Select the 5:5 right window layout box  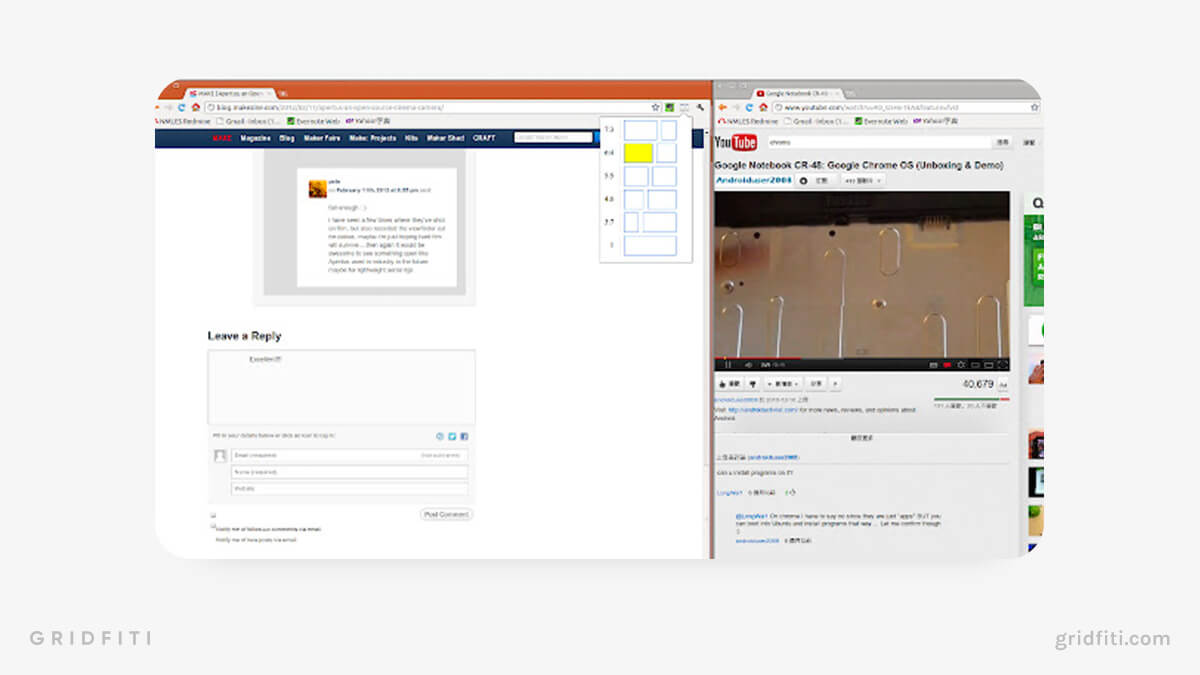point(664,176)
